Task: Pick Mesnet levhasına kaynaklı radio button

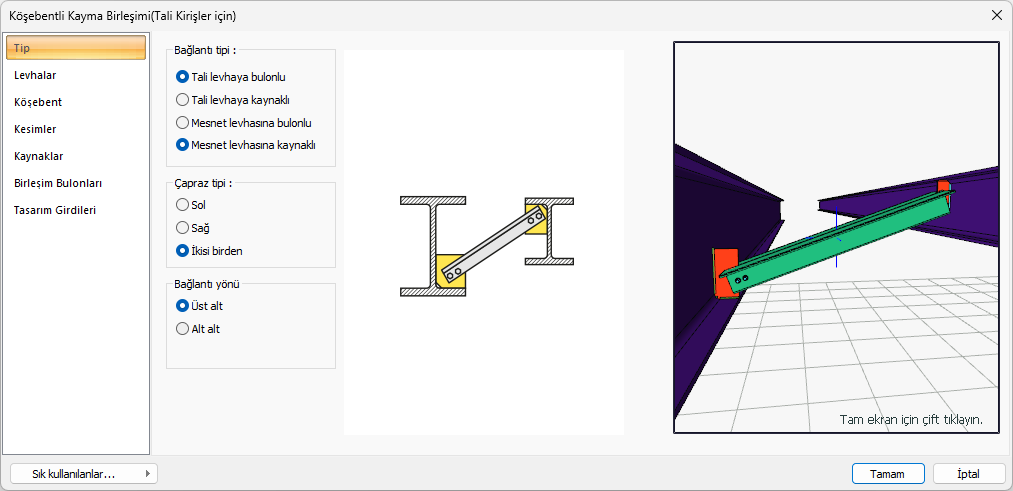Action: pos(182,144)
